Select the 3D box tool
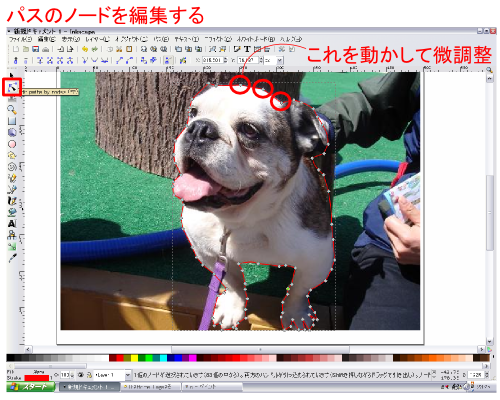The height and width of the screenshot is (400, 500). pyautogui.click(x=12, y=132)
